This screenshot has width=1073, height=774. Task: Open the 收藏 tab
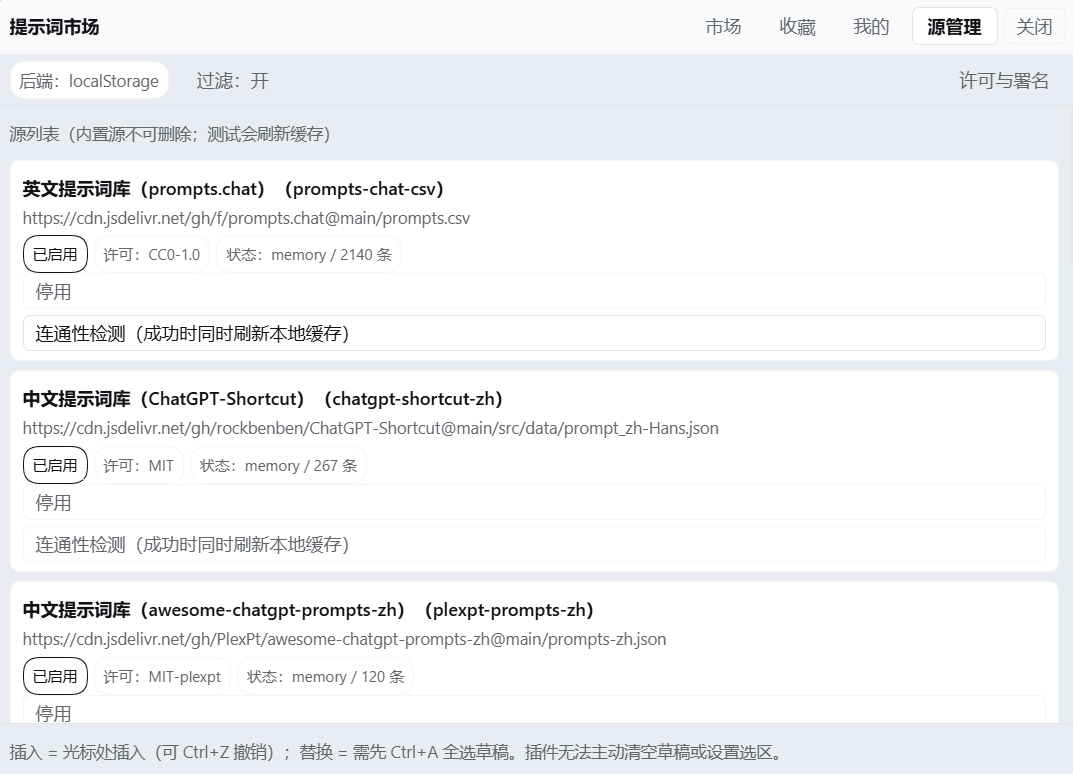[797, 27]
